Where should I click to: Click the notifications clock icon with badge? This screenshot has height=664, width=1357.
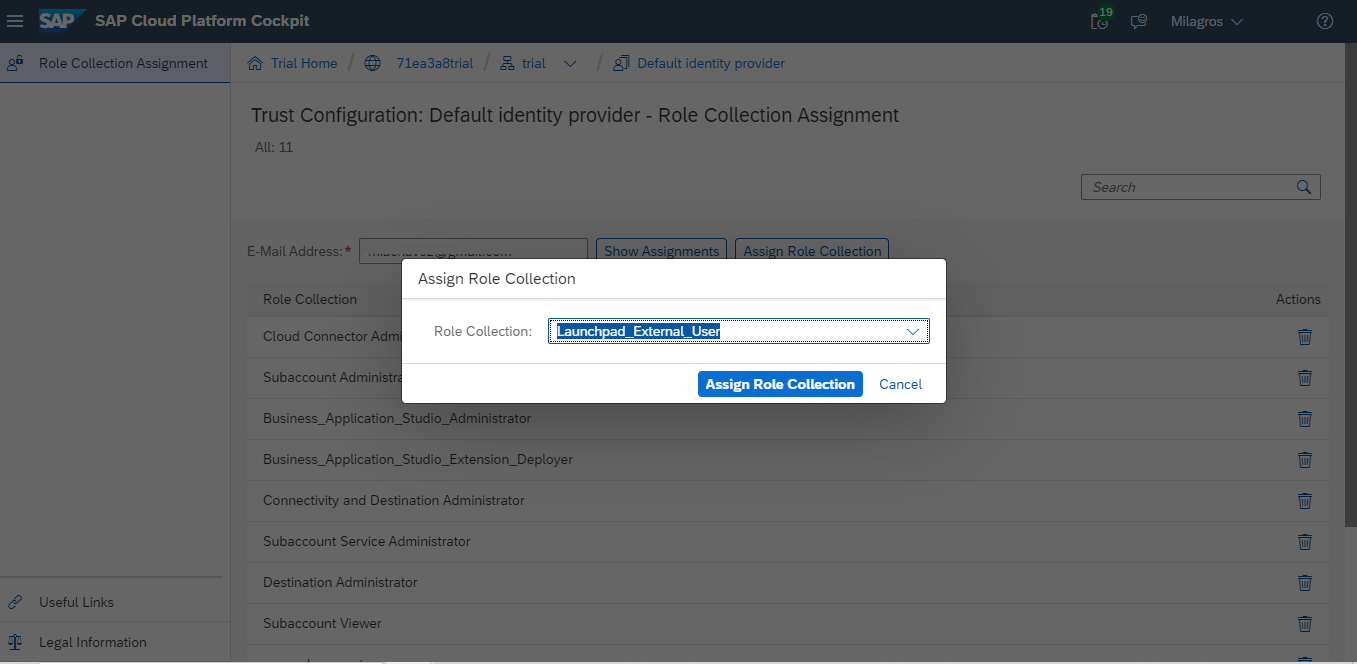tap(1100, 21)
